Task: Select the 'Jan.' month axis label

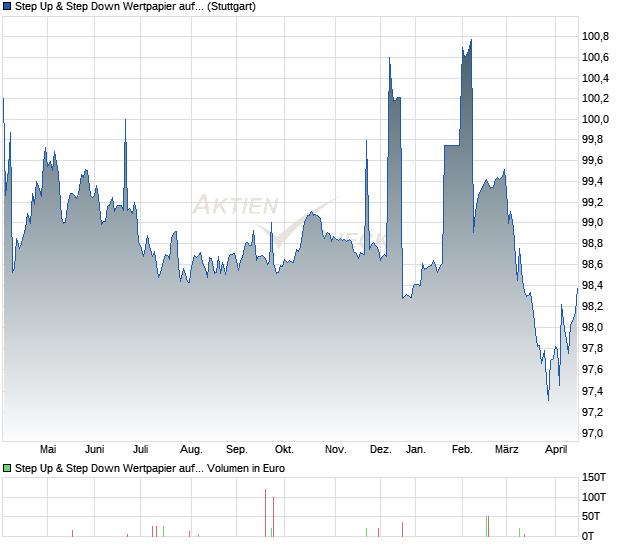Action: coord(416,449)
